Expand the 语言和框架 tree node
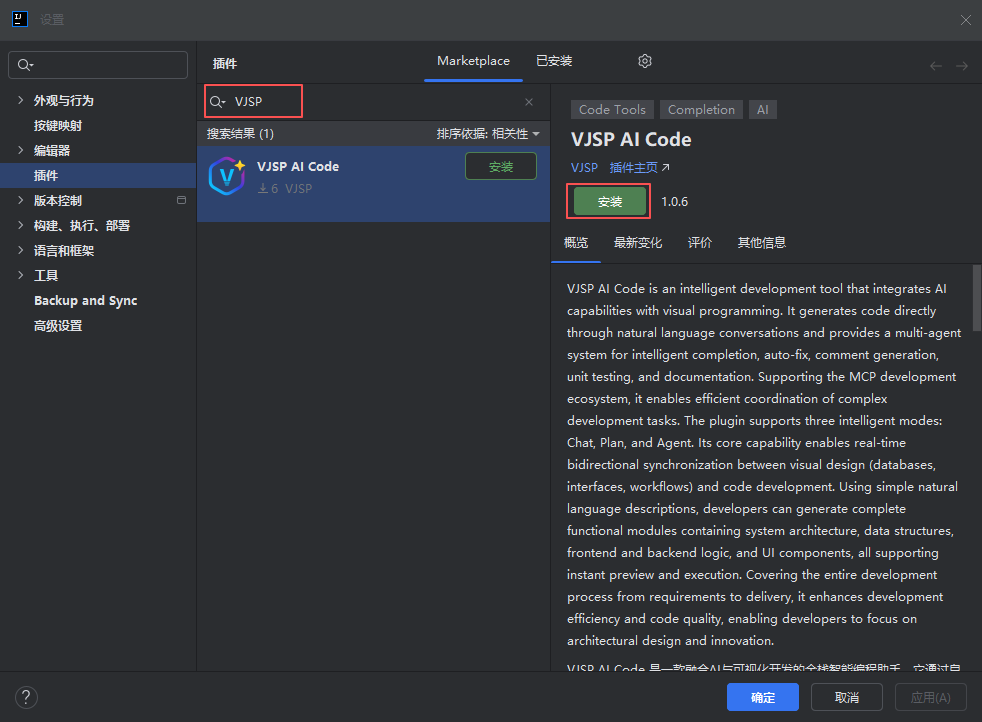 click(x=21, y=250)
